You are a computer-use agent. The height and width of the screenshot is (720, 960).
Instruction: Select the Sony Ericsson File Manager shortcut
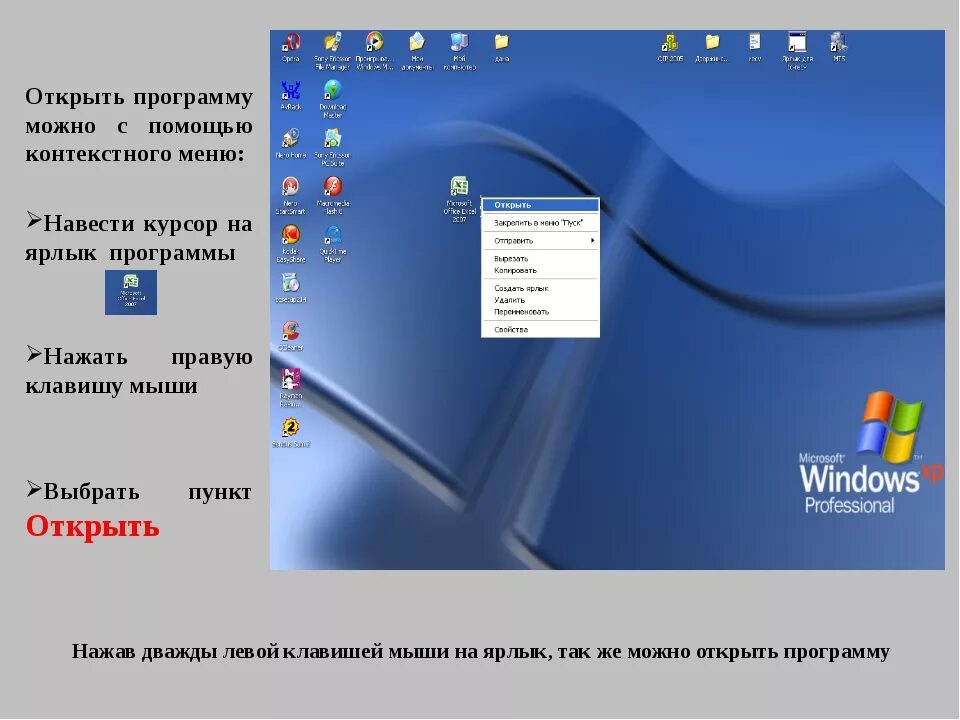[x=332, y=51]
